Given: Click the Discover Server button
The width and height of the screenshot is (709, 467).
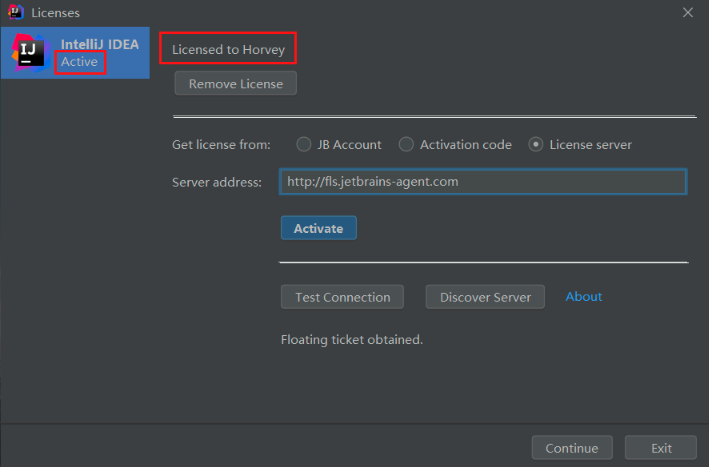Looking at the screenshot, I should (x=485, y=297).
